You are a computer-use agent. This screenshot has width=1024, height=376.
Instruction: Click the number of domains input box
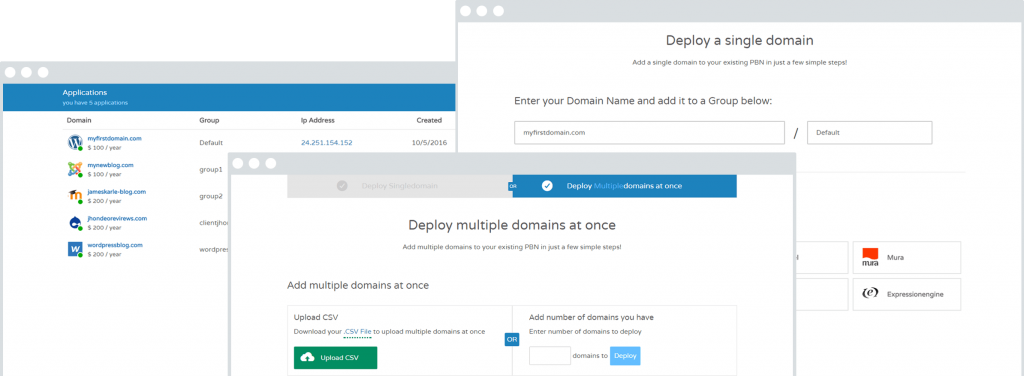(x=550, y=356)
